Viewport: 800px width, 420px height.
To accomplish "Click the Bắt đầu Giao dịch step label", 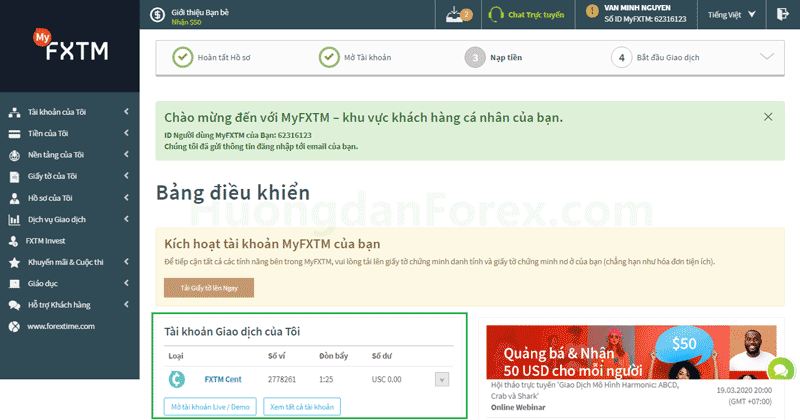I will pyautogui.click(x=668, y=58).
